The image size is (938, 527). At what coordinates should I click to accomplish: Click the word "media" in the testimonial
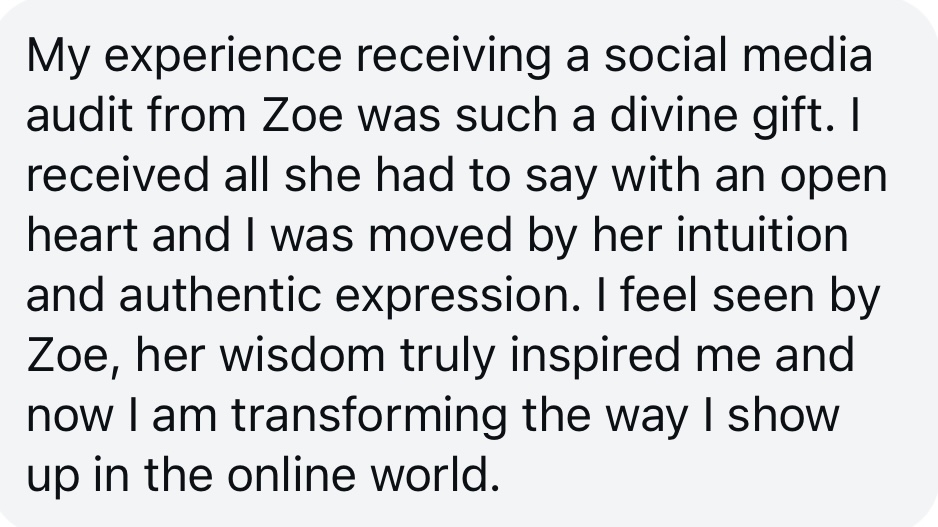click(x=812, y=58)
